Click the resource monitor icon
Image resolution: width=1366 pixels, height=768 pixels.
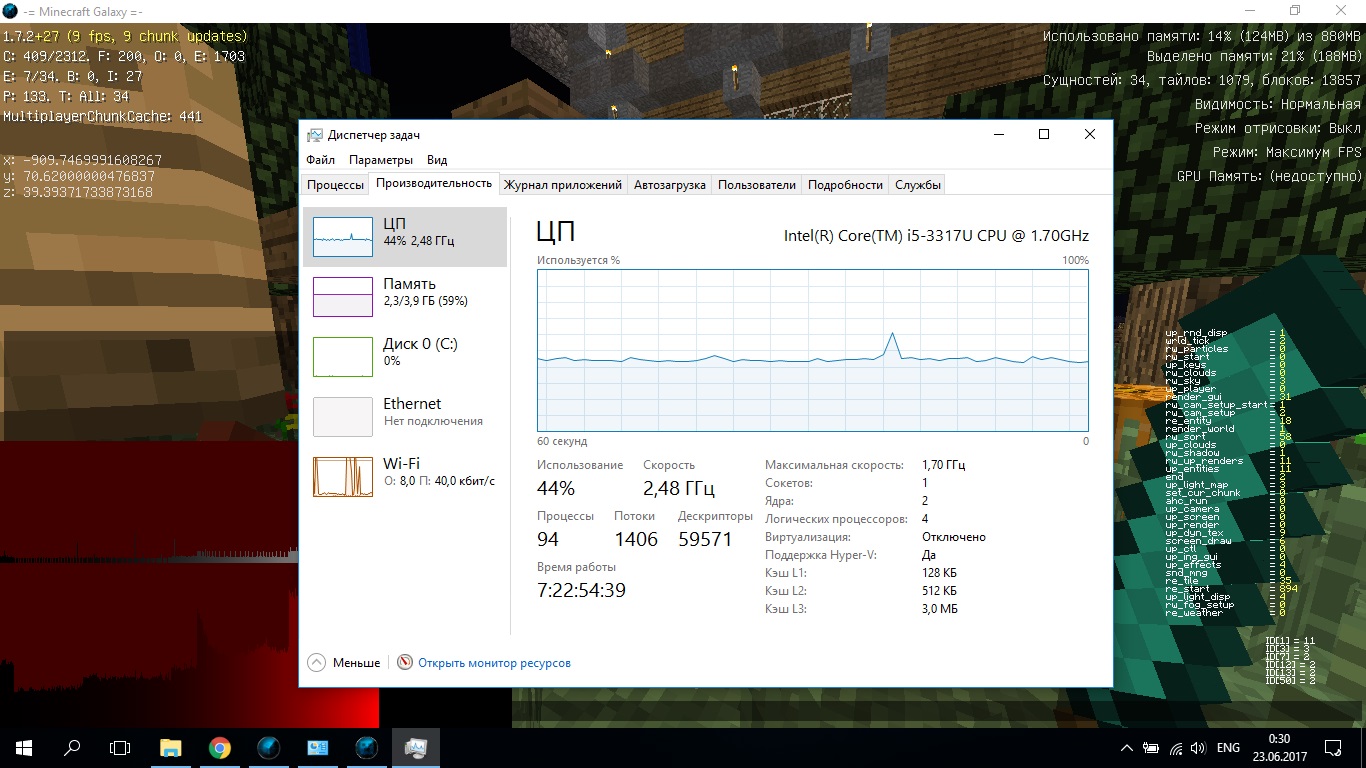[x=405, y=662]
